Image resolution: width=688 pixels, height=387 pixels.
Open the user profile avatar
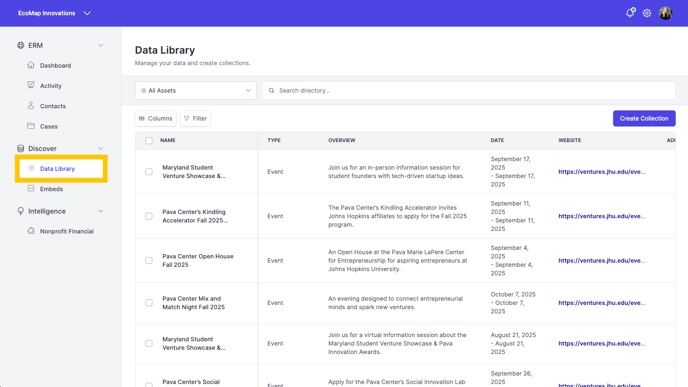click(665, 13)
